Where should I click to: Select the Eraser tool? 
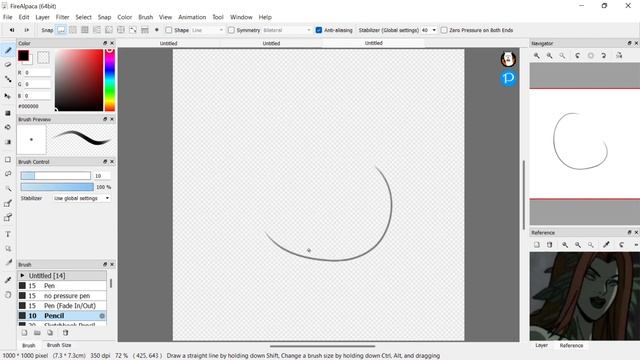click(x=8, y=64)
